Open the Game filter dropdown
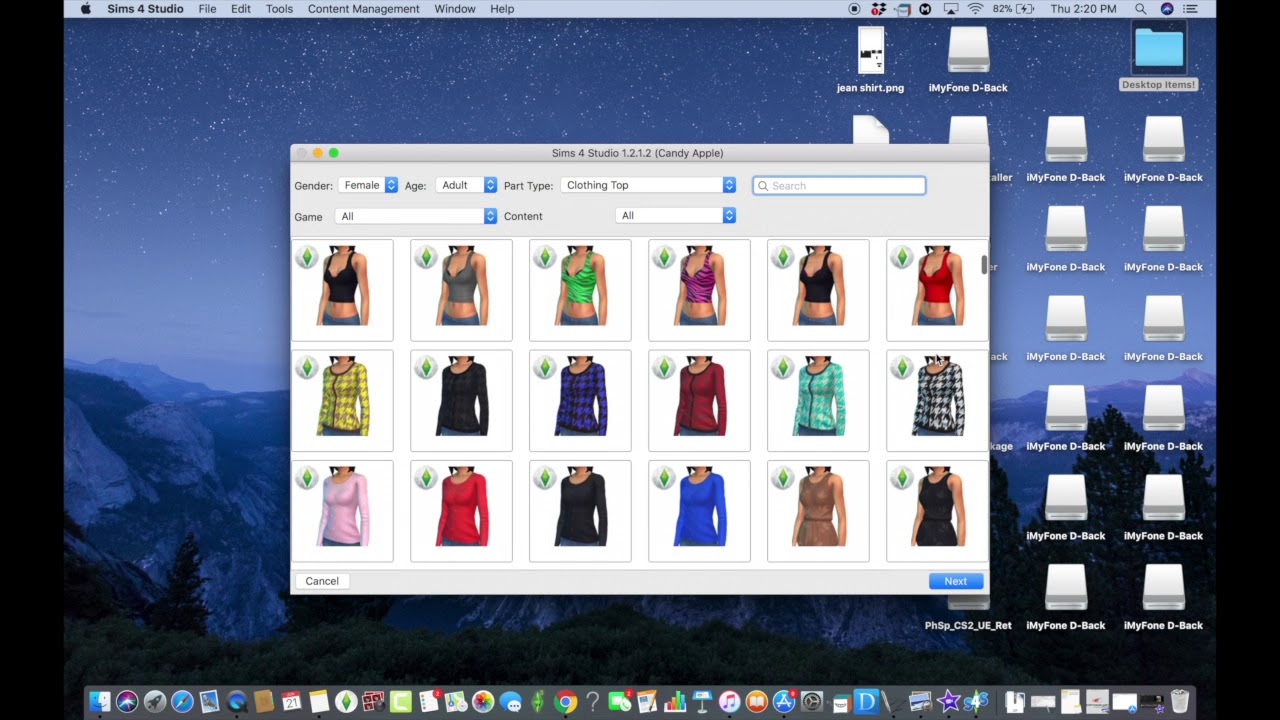The image size is (1280, 720). 416,216
